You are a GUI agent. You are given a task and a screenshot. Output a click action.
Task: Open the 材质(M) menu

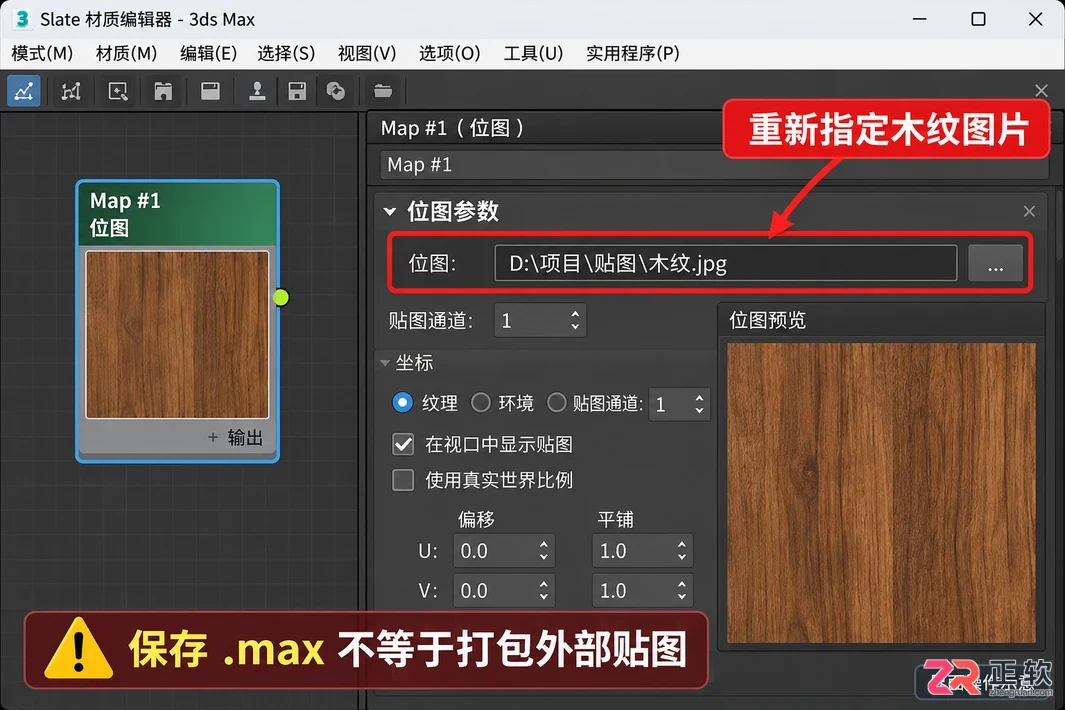pos(126,53)
